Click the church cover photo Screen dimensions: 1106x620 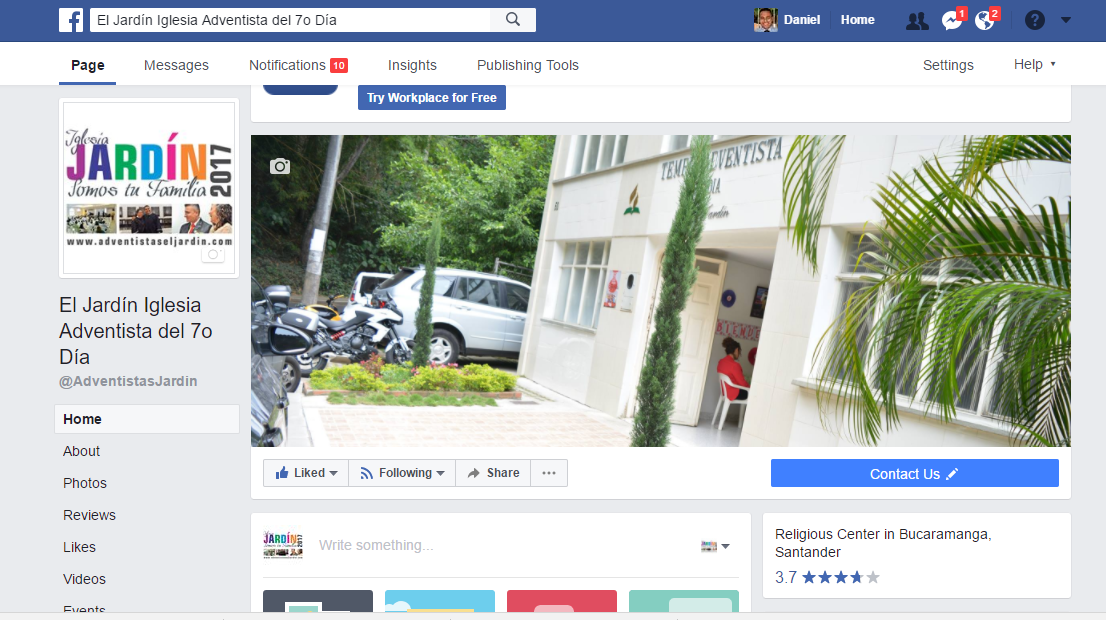[661, 291]
